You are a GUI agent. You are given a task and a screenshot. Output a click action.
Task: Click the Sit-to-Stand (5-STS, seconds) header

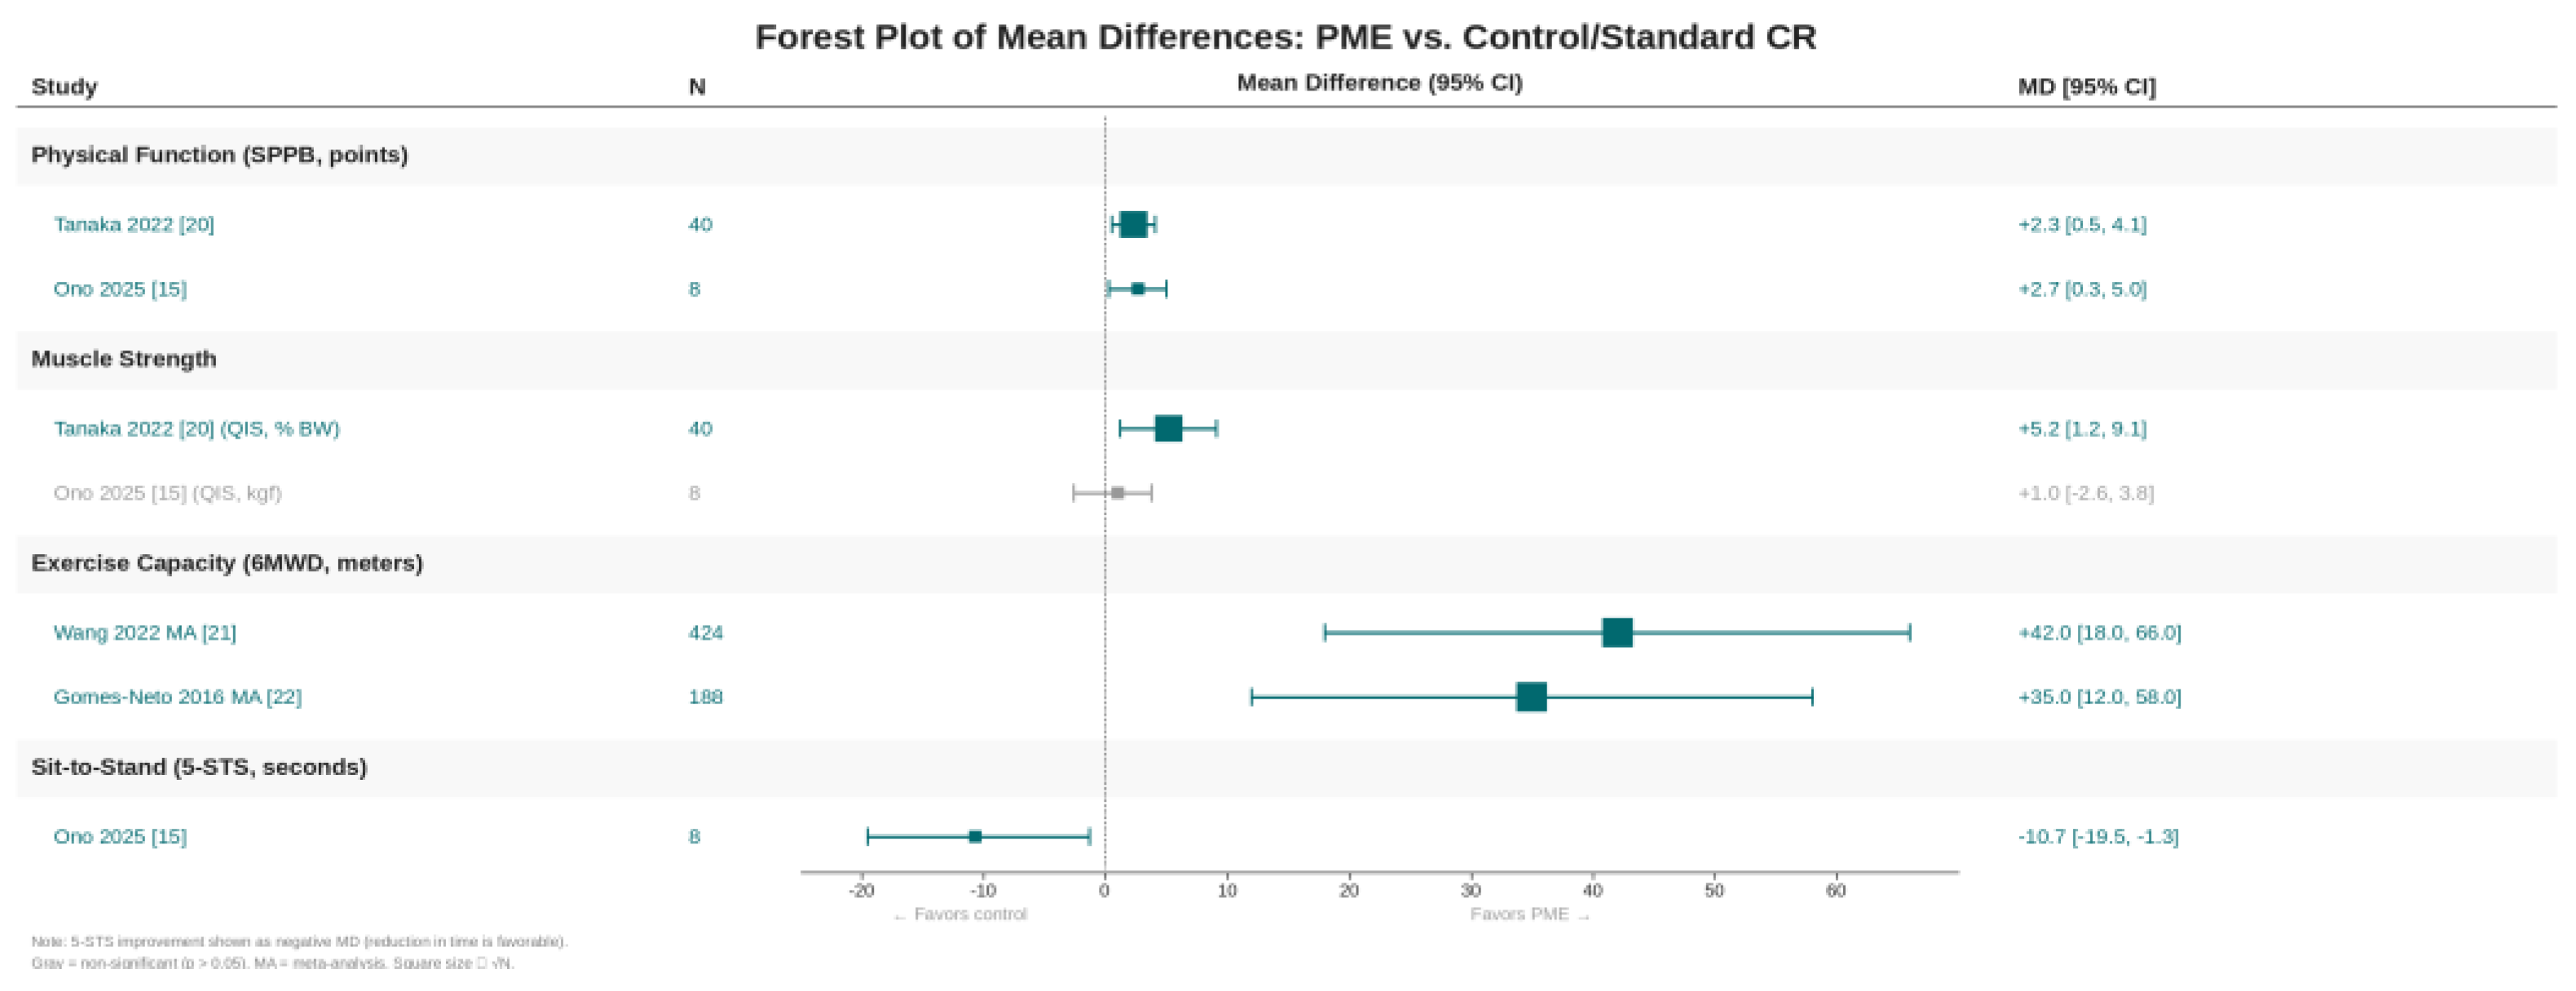click(x=199, y=767)
